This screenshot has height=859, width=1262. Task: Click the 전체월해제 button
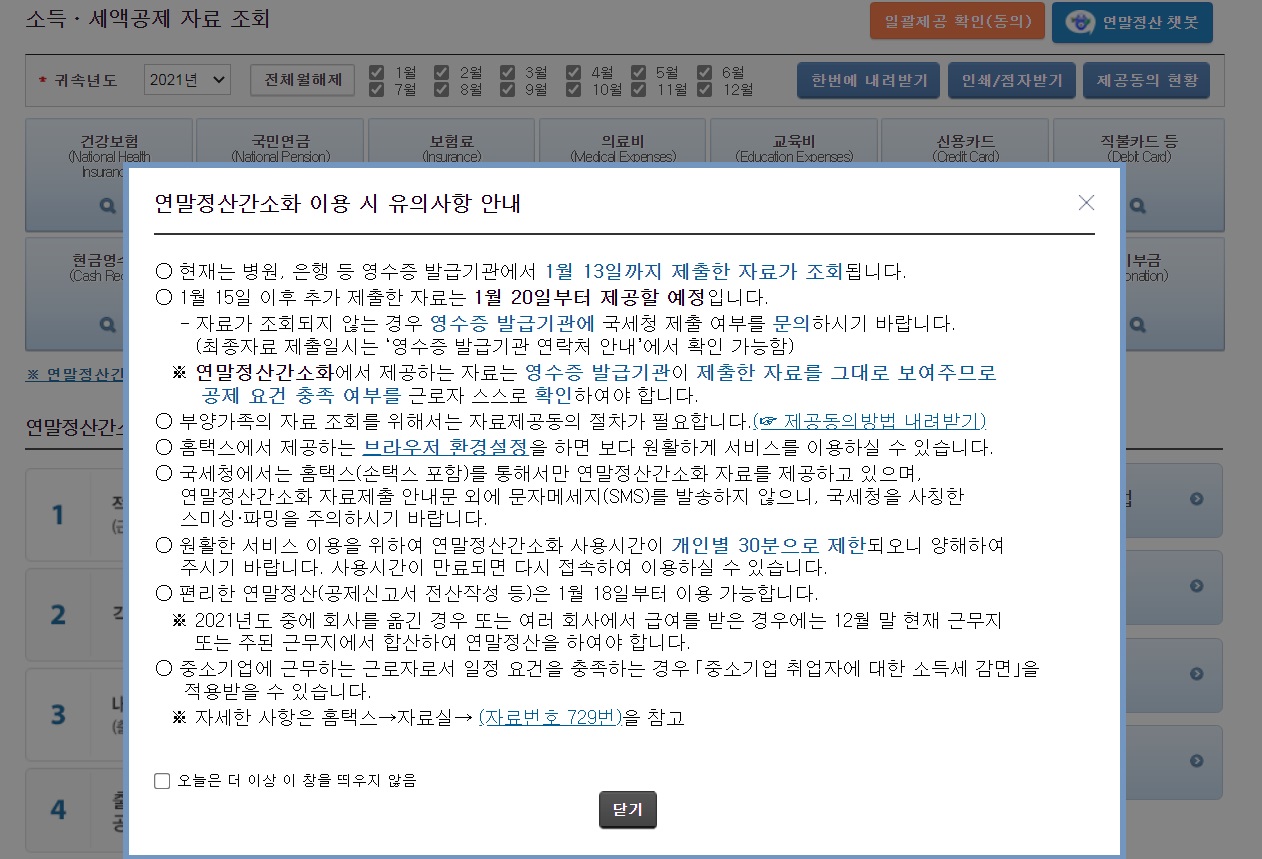[x=302, y=80]
